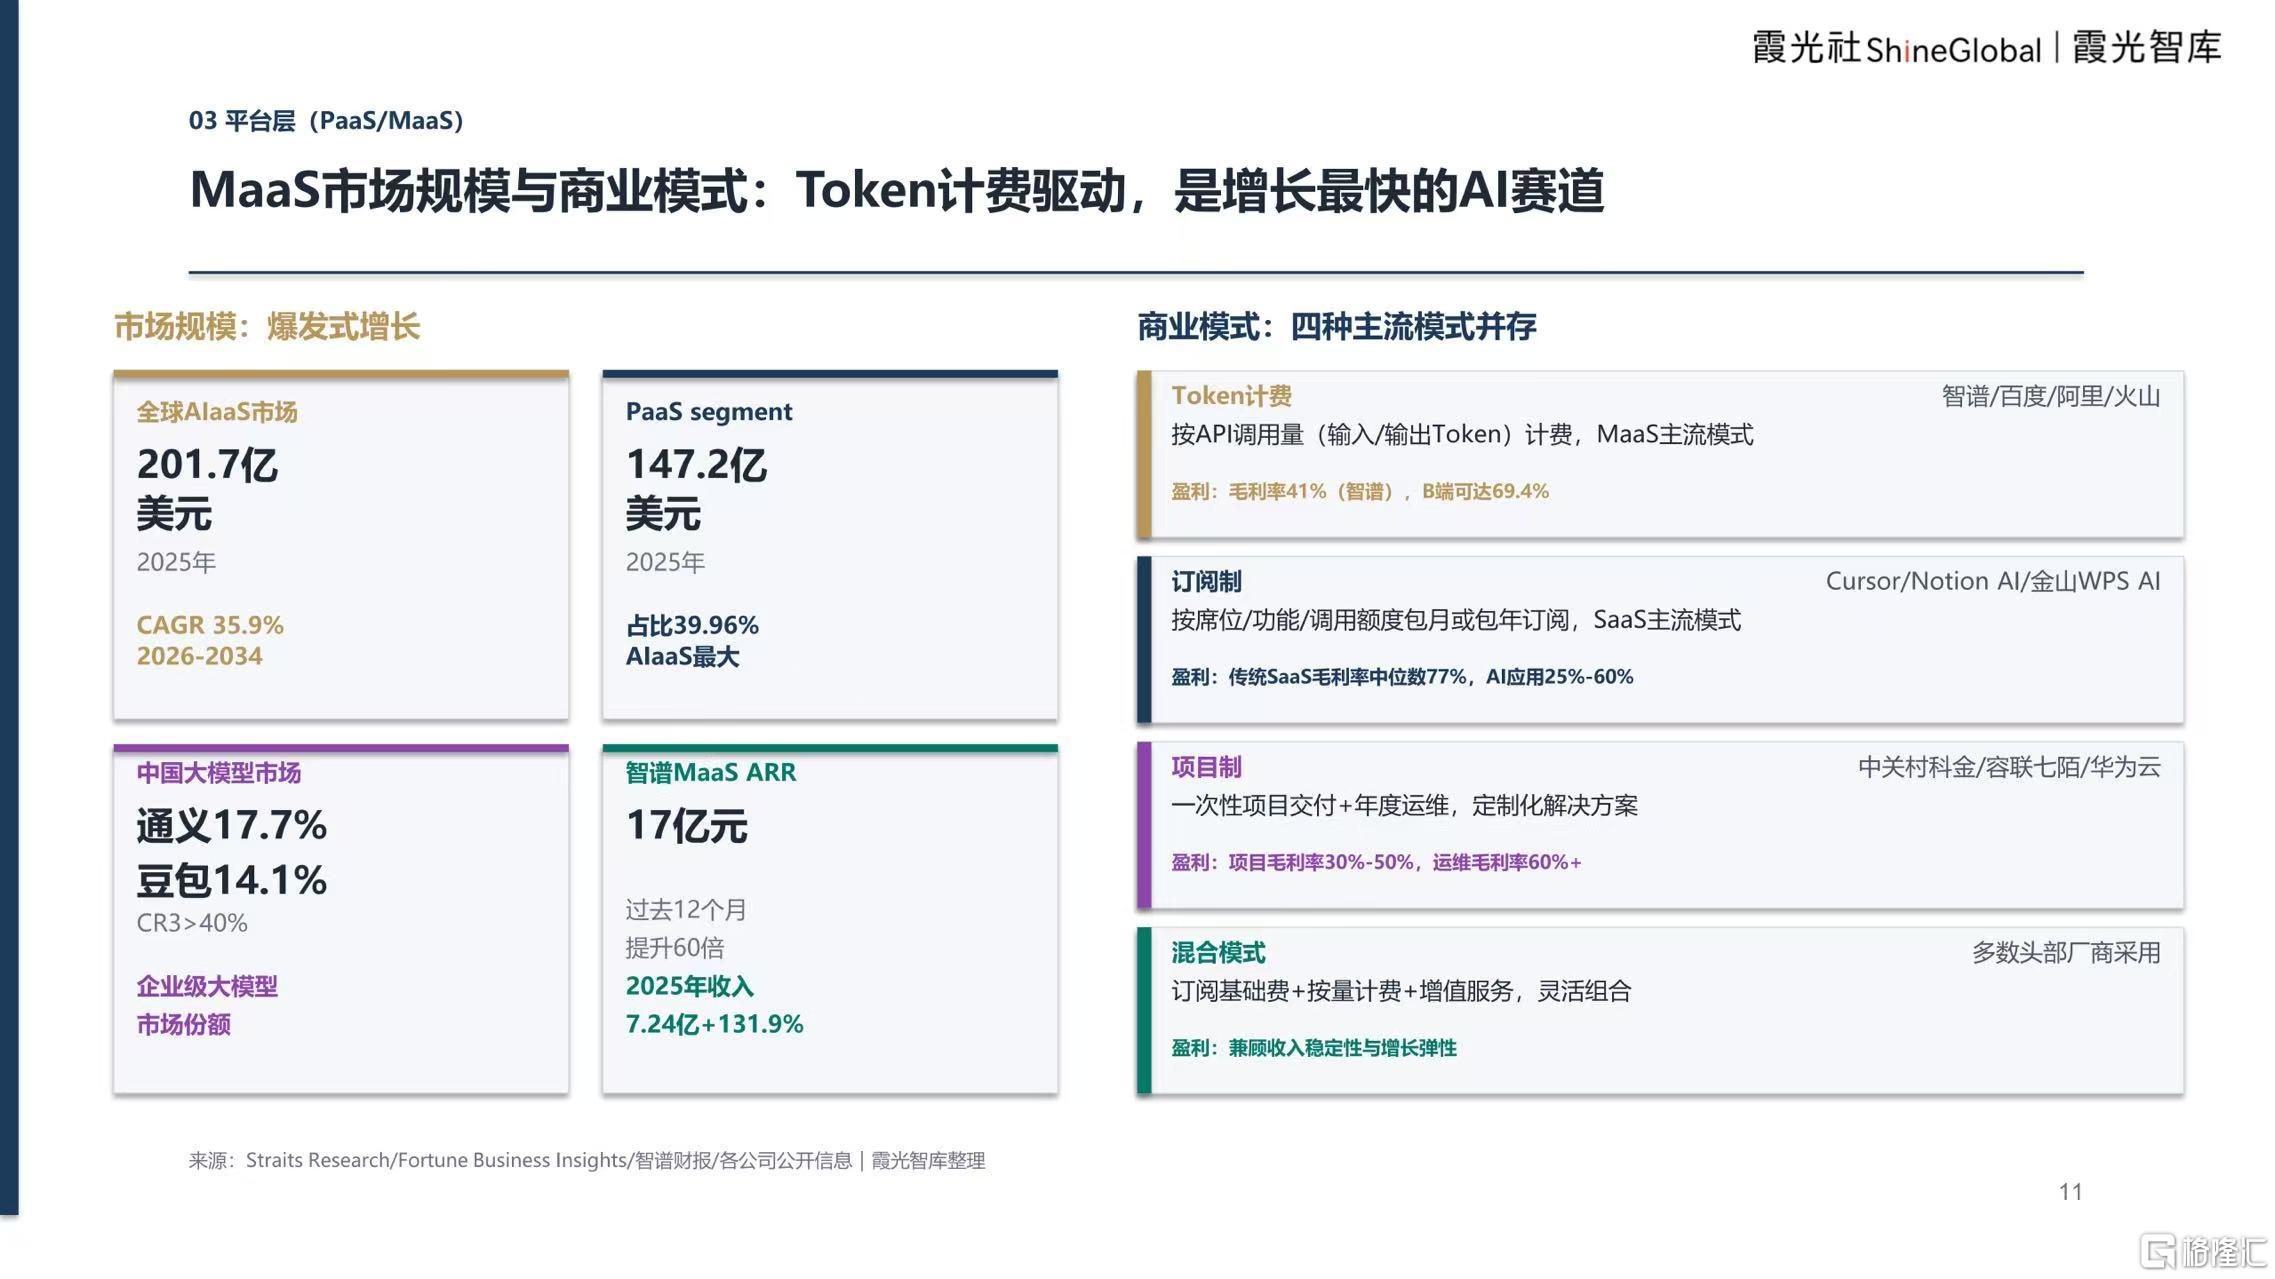The image size is (2275, 1279).
Task: Click the text 中关村科金/容联七陌/华为云
Action: coord(2009,768)
